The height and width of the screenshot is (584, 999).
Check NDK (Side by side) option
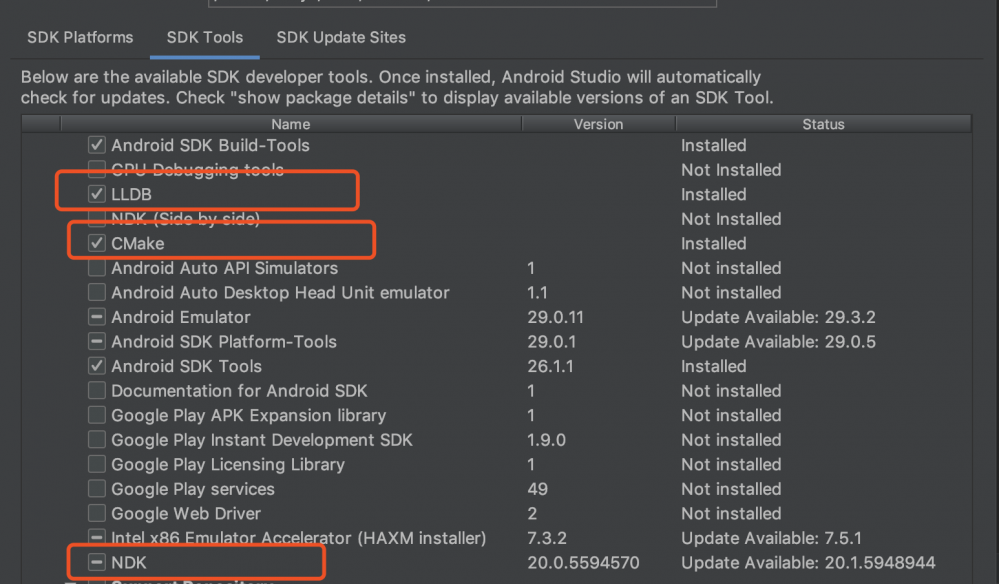(97, 219)
